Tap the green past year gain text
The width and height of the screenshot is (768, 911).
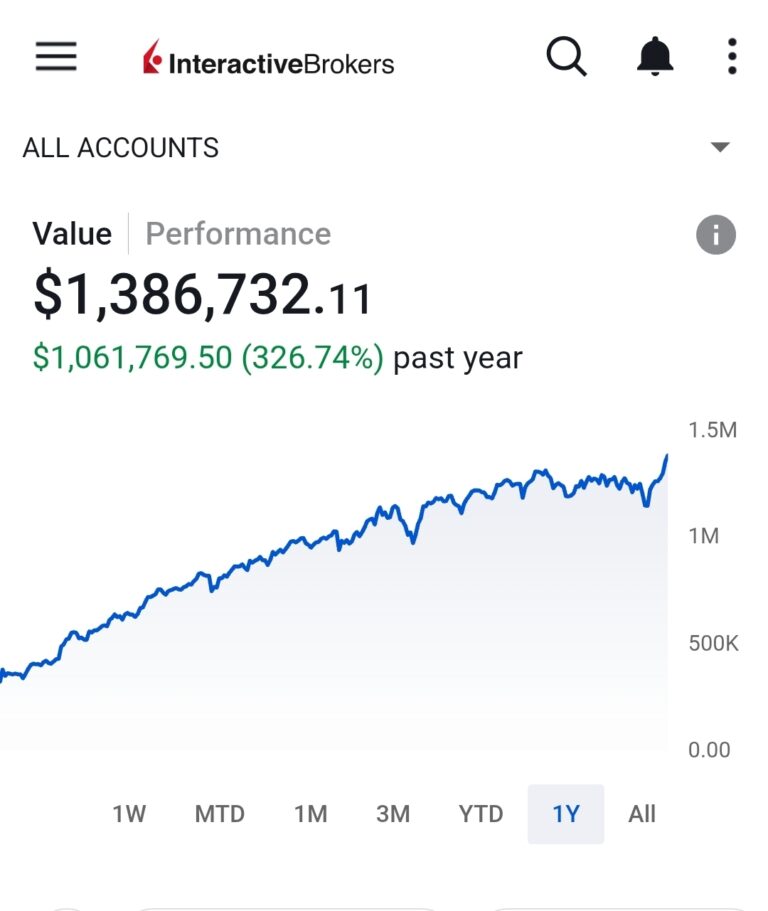pyautogui.click(x=208, y=358)
